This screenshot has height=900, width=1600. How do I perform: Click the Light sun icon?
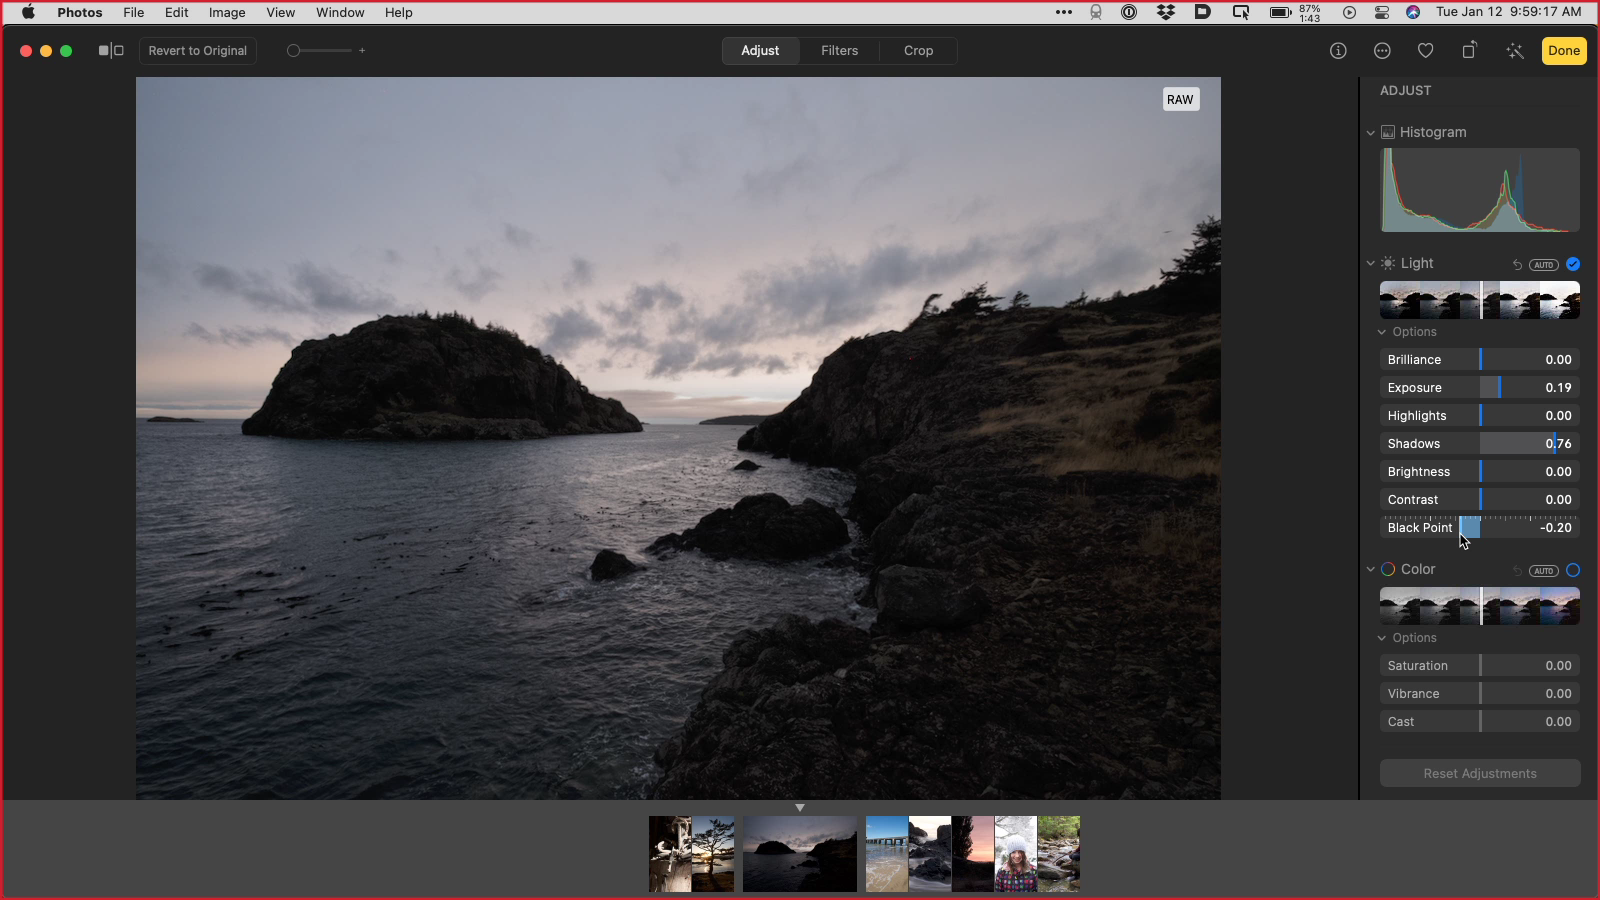pos(1388,263)
